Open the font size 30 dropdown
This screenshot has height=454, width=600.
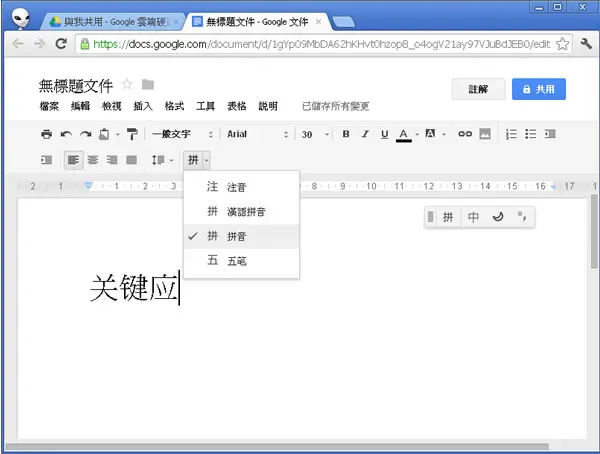click(x=315, y=134)
